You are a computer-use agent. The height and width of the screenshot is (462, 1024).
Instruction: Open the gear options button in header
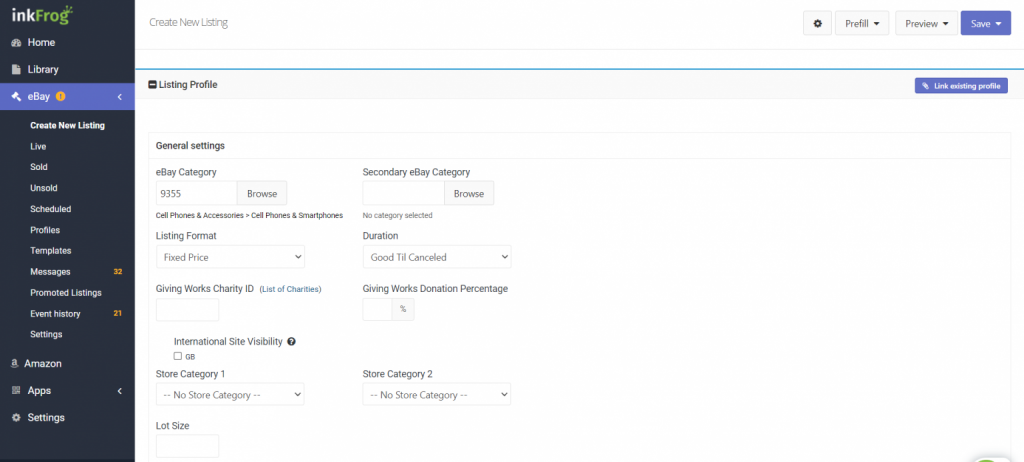tap(817, 24)
